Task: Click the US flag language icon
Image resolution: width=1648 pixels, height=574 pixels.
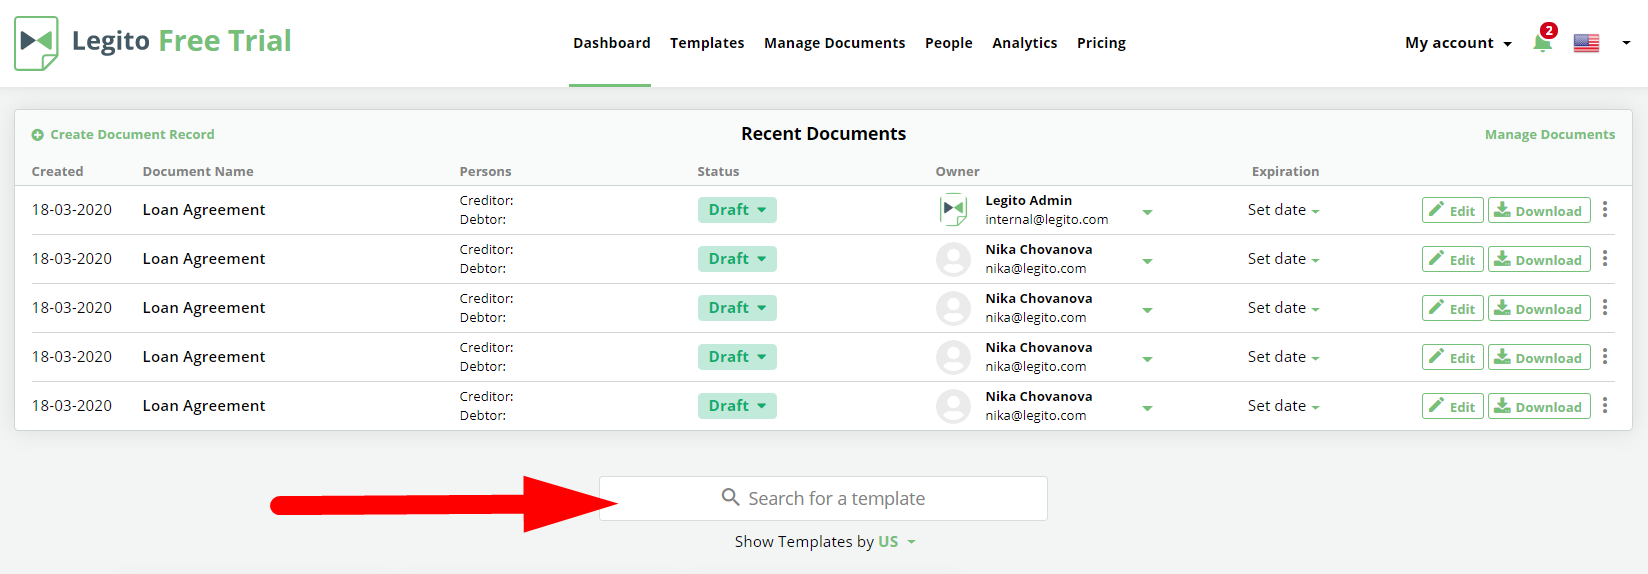Action: click(x=1586, y=43)
